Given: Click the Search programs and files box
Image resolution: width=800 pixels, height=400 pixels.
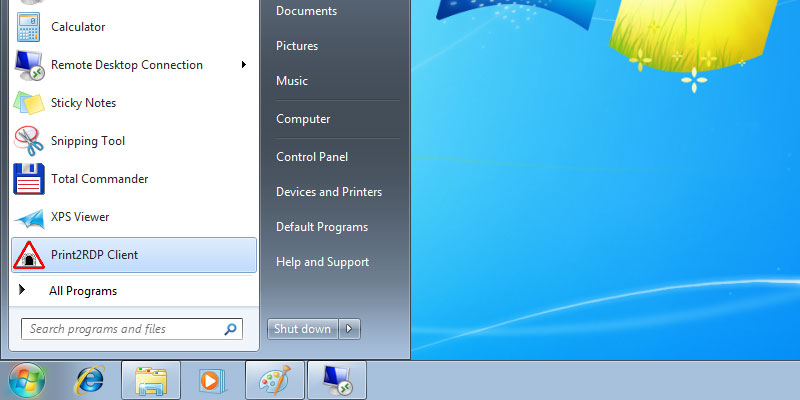Looking at the screenshot, I should 120,329.
